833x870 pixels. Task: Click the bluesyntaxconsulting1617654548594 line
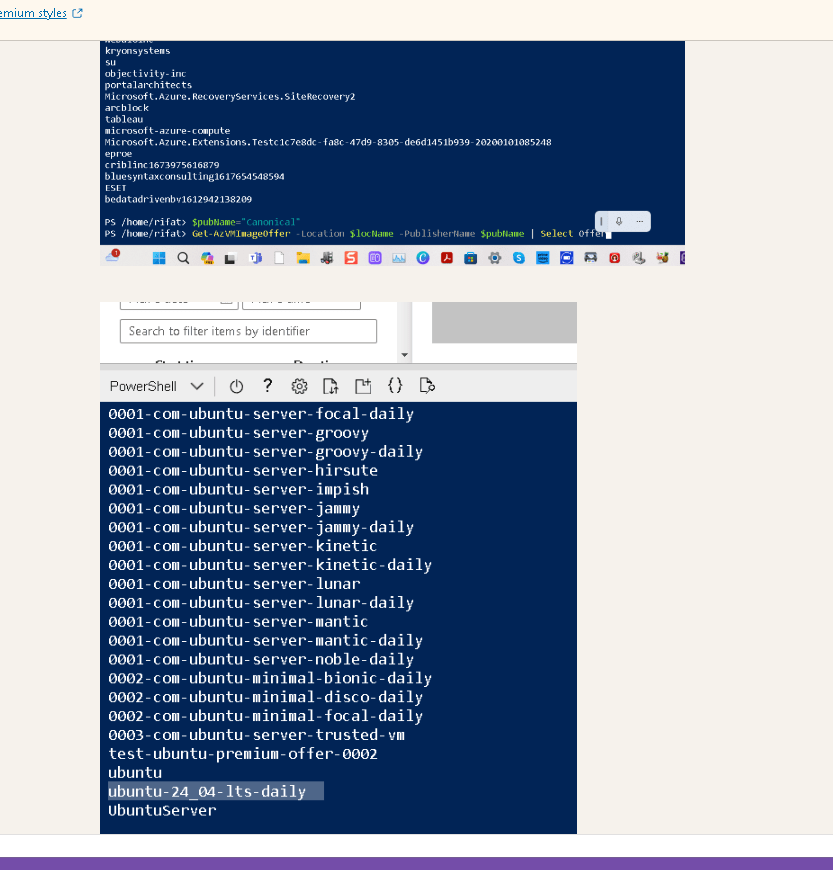194,176
